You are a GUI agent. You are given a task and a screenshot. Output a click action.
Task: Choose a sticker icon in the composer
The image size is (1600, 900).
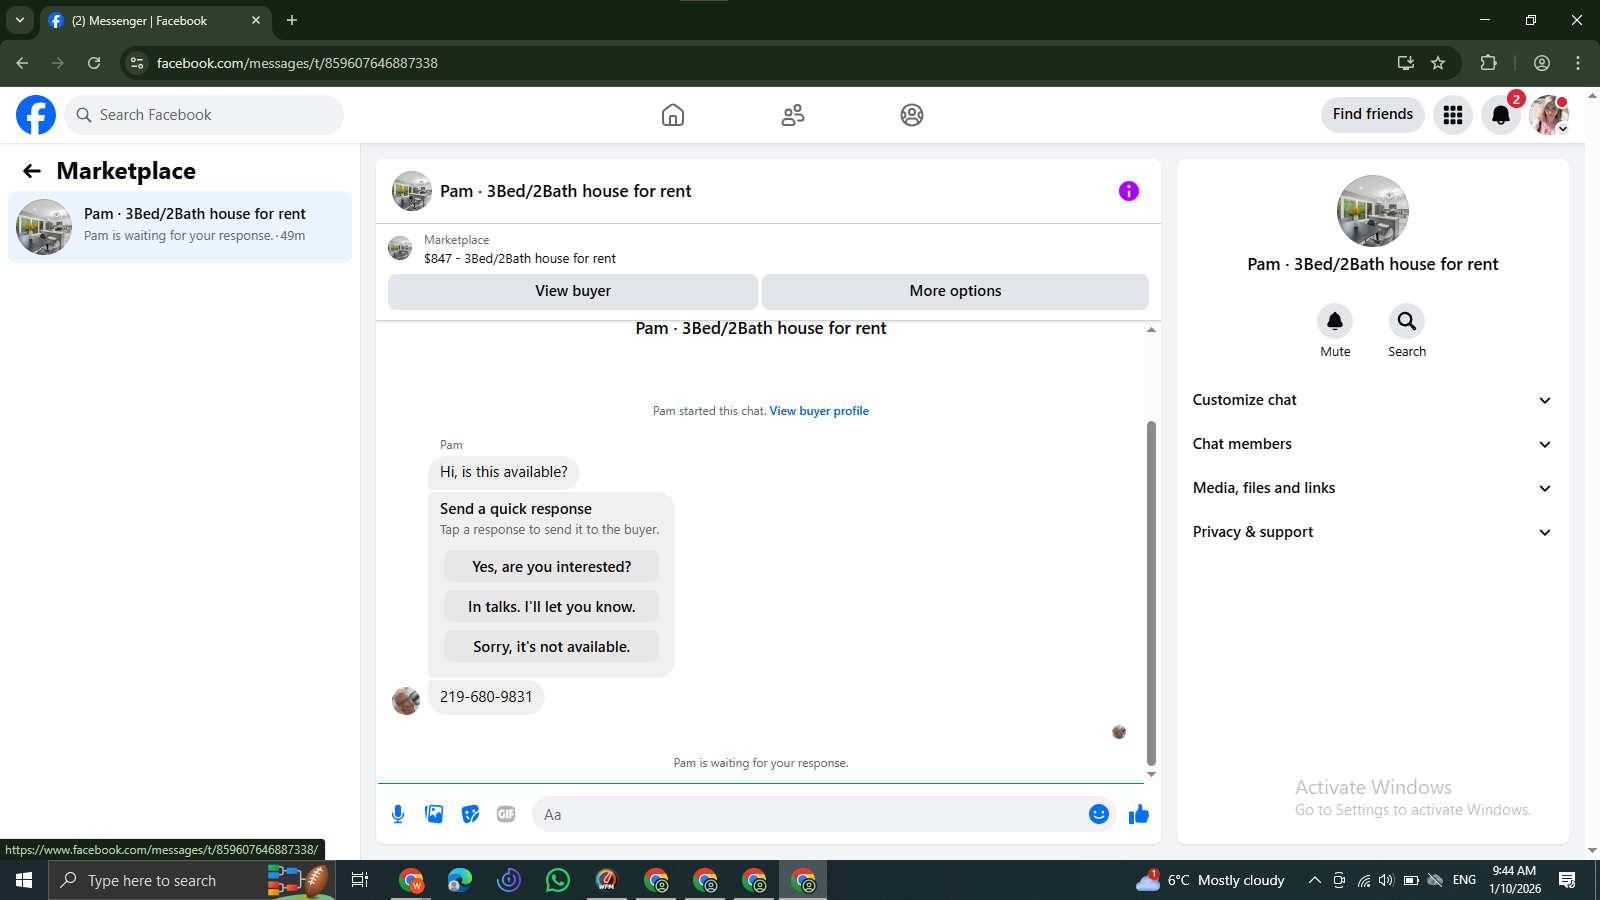coord(470,814)
